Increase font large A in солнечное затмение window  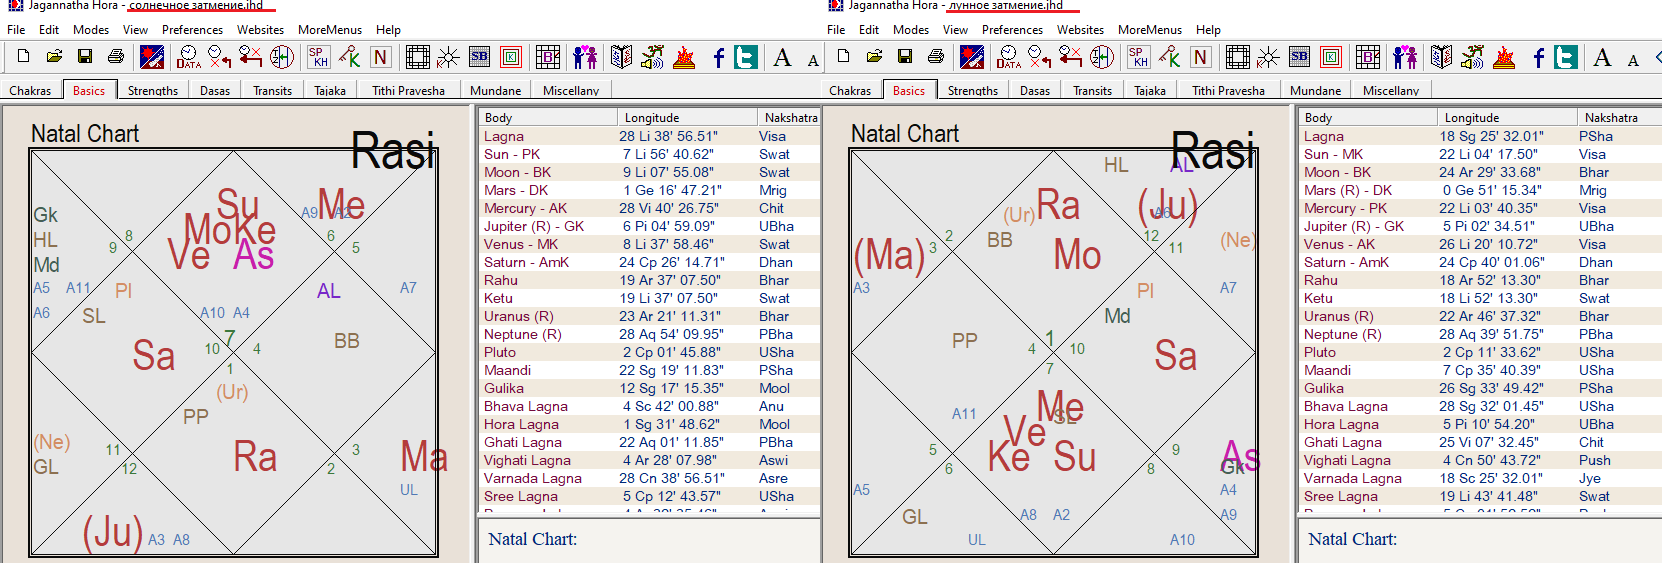(782, 57)
